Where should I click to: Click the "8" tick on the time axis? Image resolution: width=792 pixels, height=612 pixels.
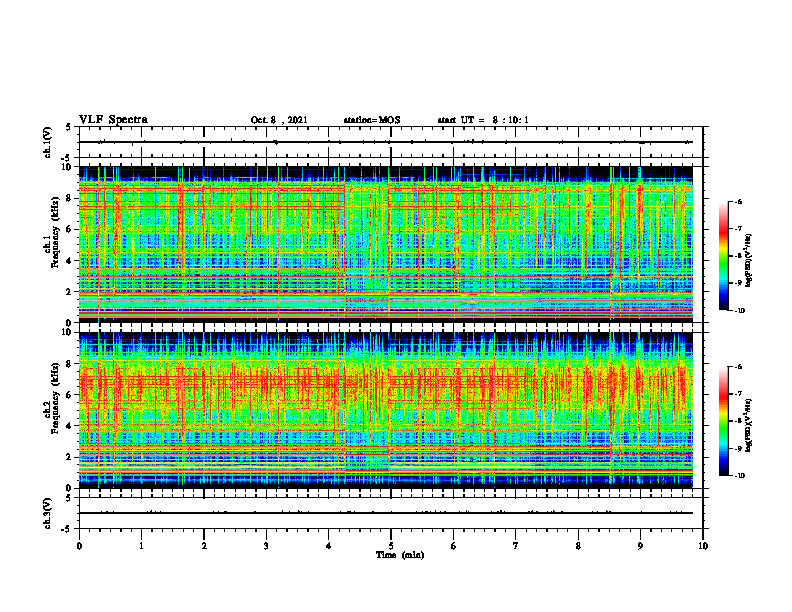578,546
